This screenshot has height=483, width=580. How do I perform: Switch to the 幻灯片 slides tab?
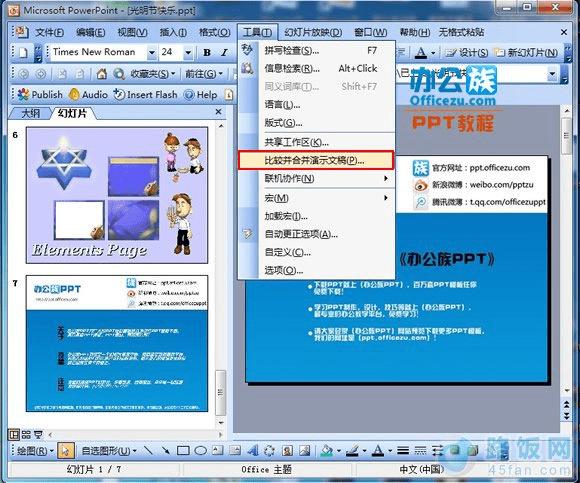pos(72,113)
